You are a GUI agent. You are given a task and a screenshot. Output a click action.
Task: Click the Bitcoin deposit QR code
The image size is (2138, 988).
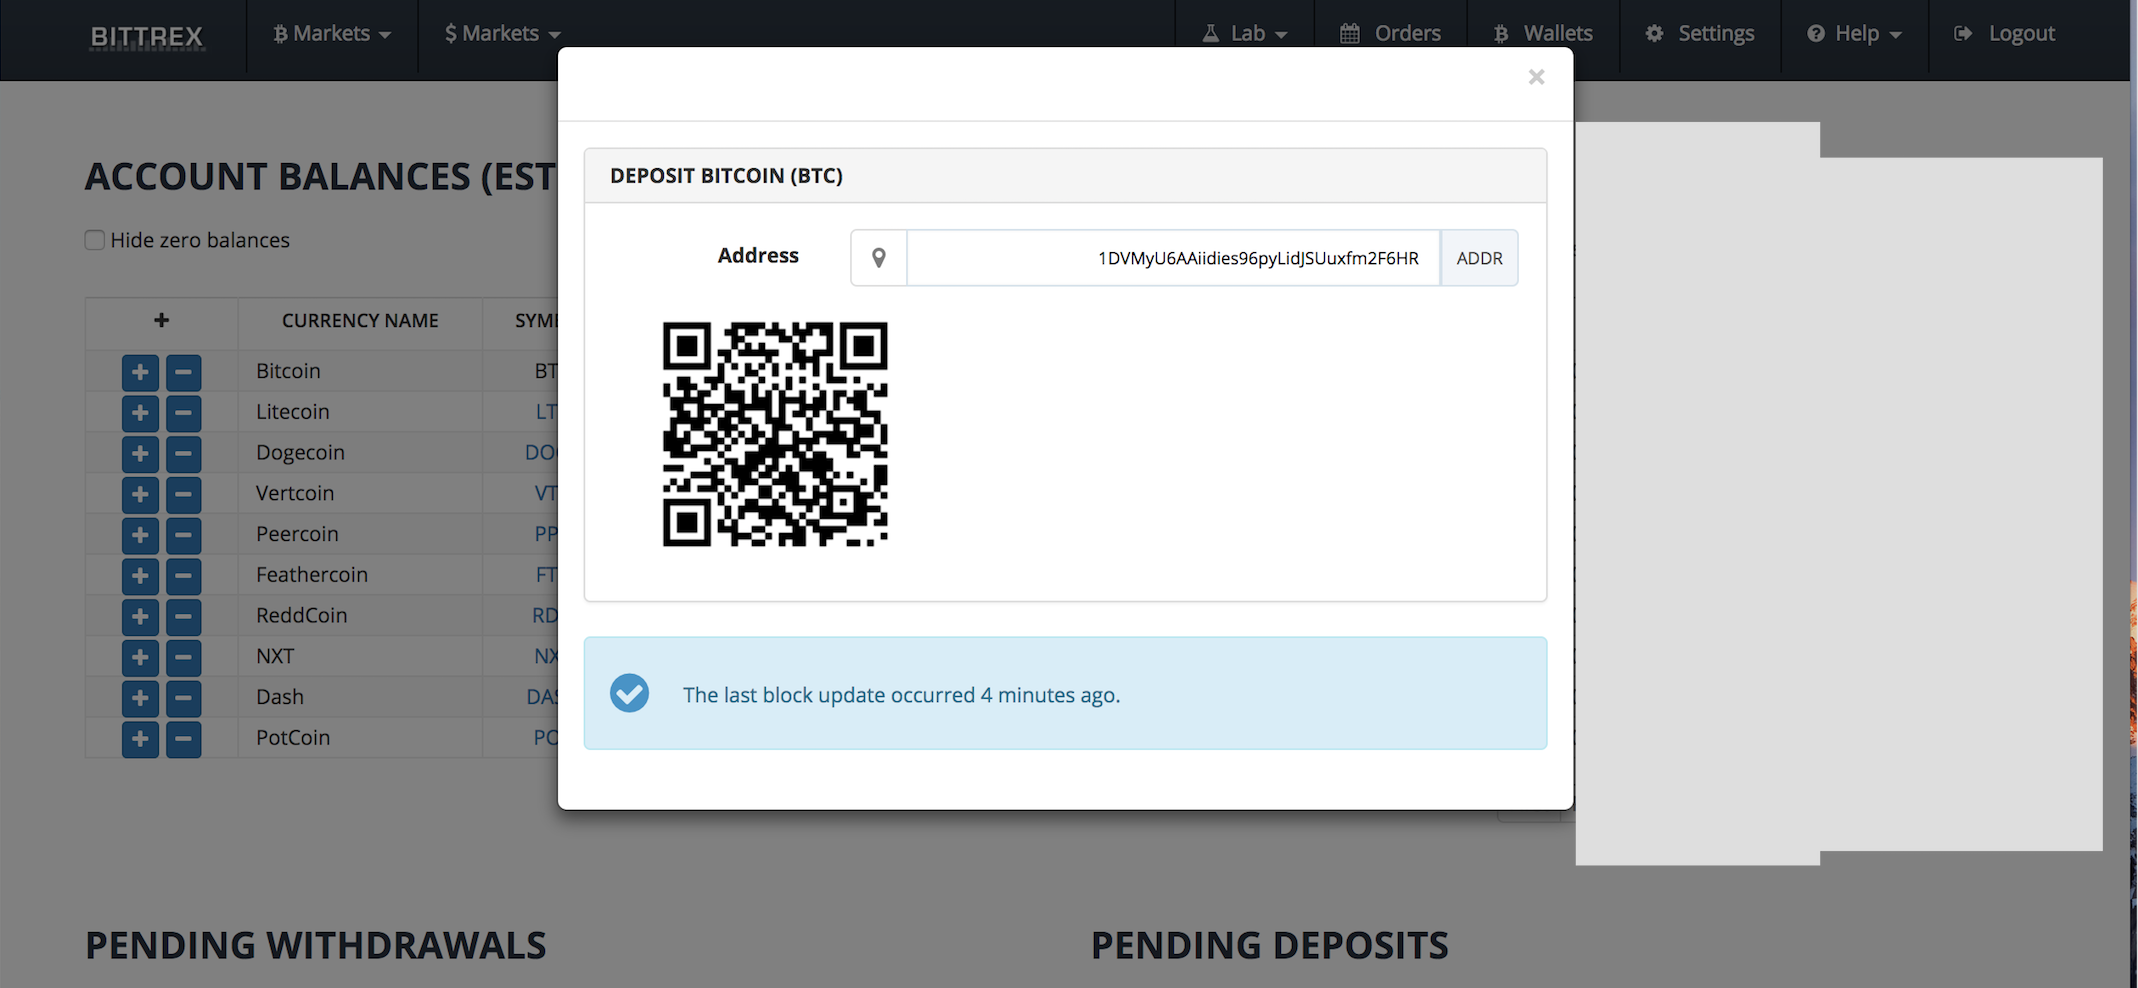coord(775,434)
